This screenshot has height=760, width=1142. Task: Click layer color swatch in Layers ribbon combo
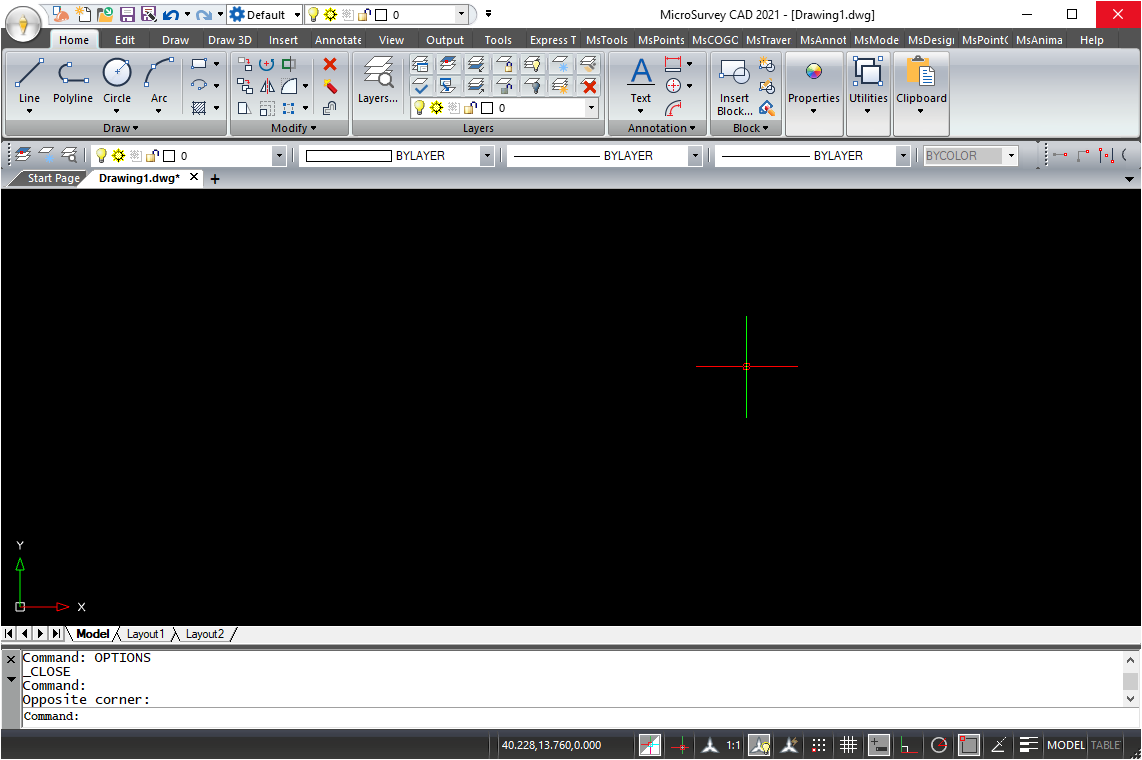coord(487,108)
